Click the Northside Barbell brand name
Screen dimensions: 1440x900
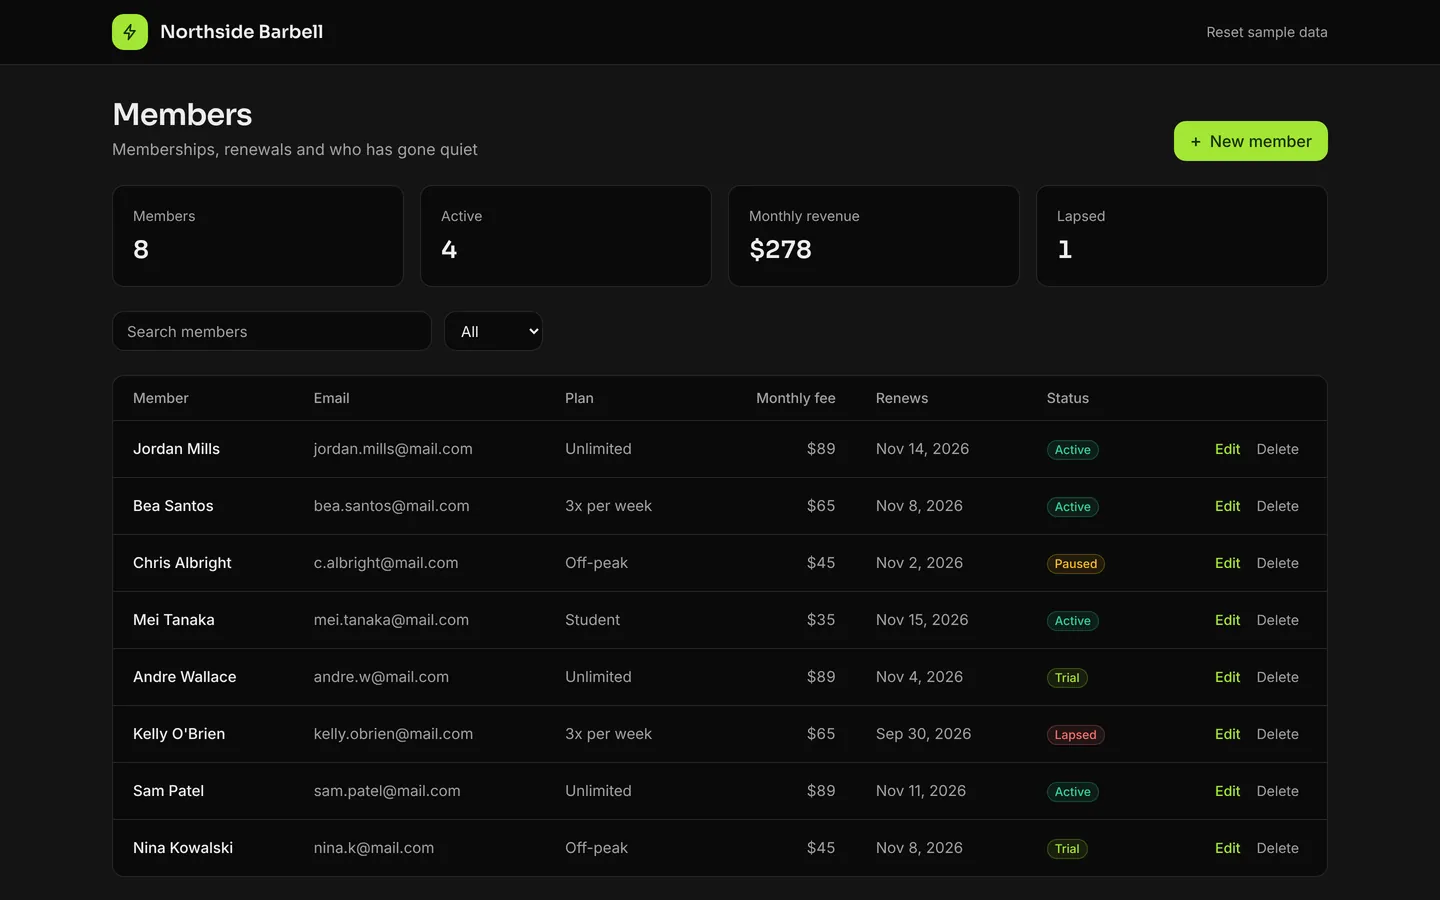[x=242, y=32]
